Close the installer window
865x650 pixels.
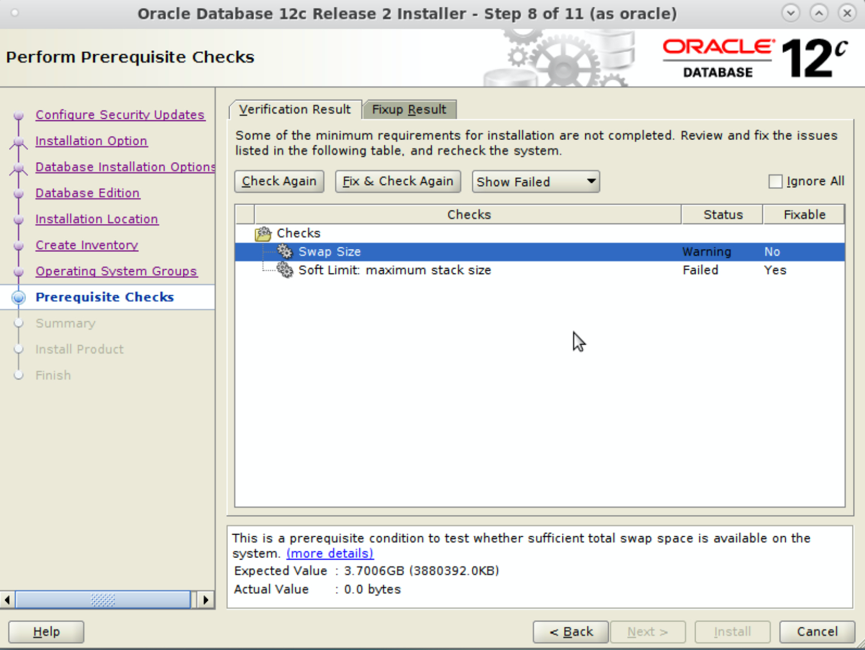[847, 13]
